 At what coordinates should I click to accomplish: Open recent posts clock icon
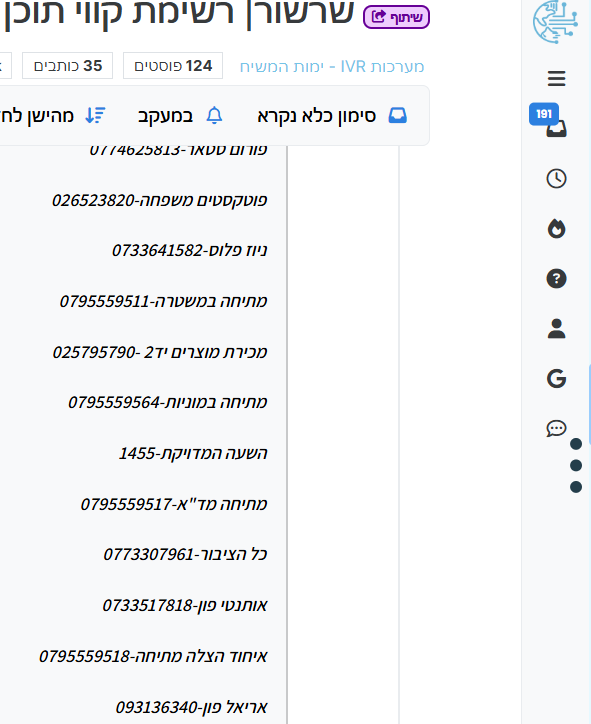point(556,178)
